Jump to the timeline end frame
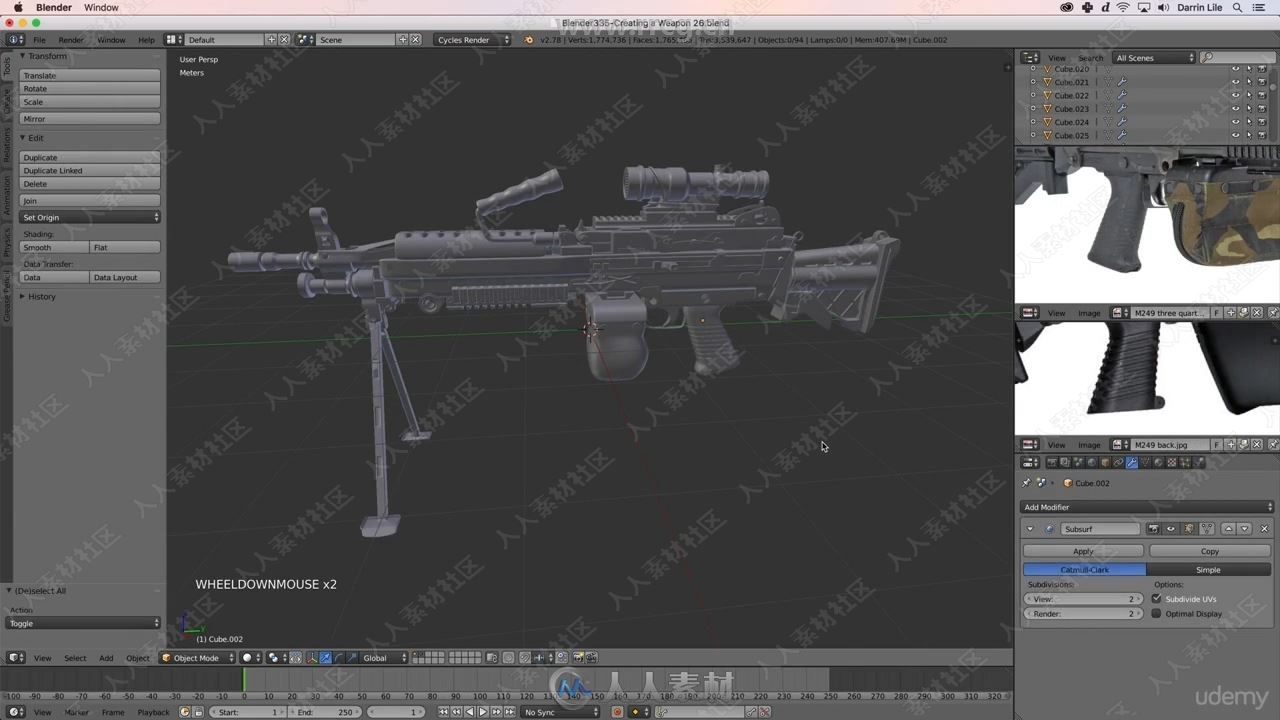1280x720 pixels. point(510,712)
